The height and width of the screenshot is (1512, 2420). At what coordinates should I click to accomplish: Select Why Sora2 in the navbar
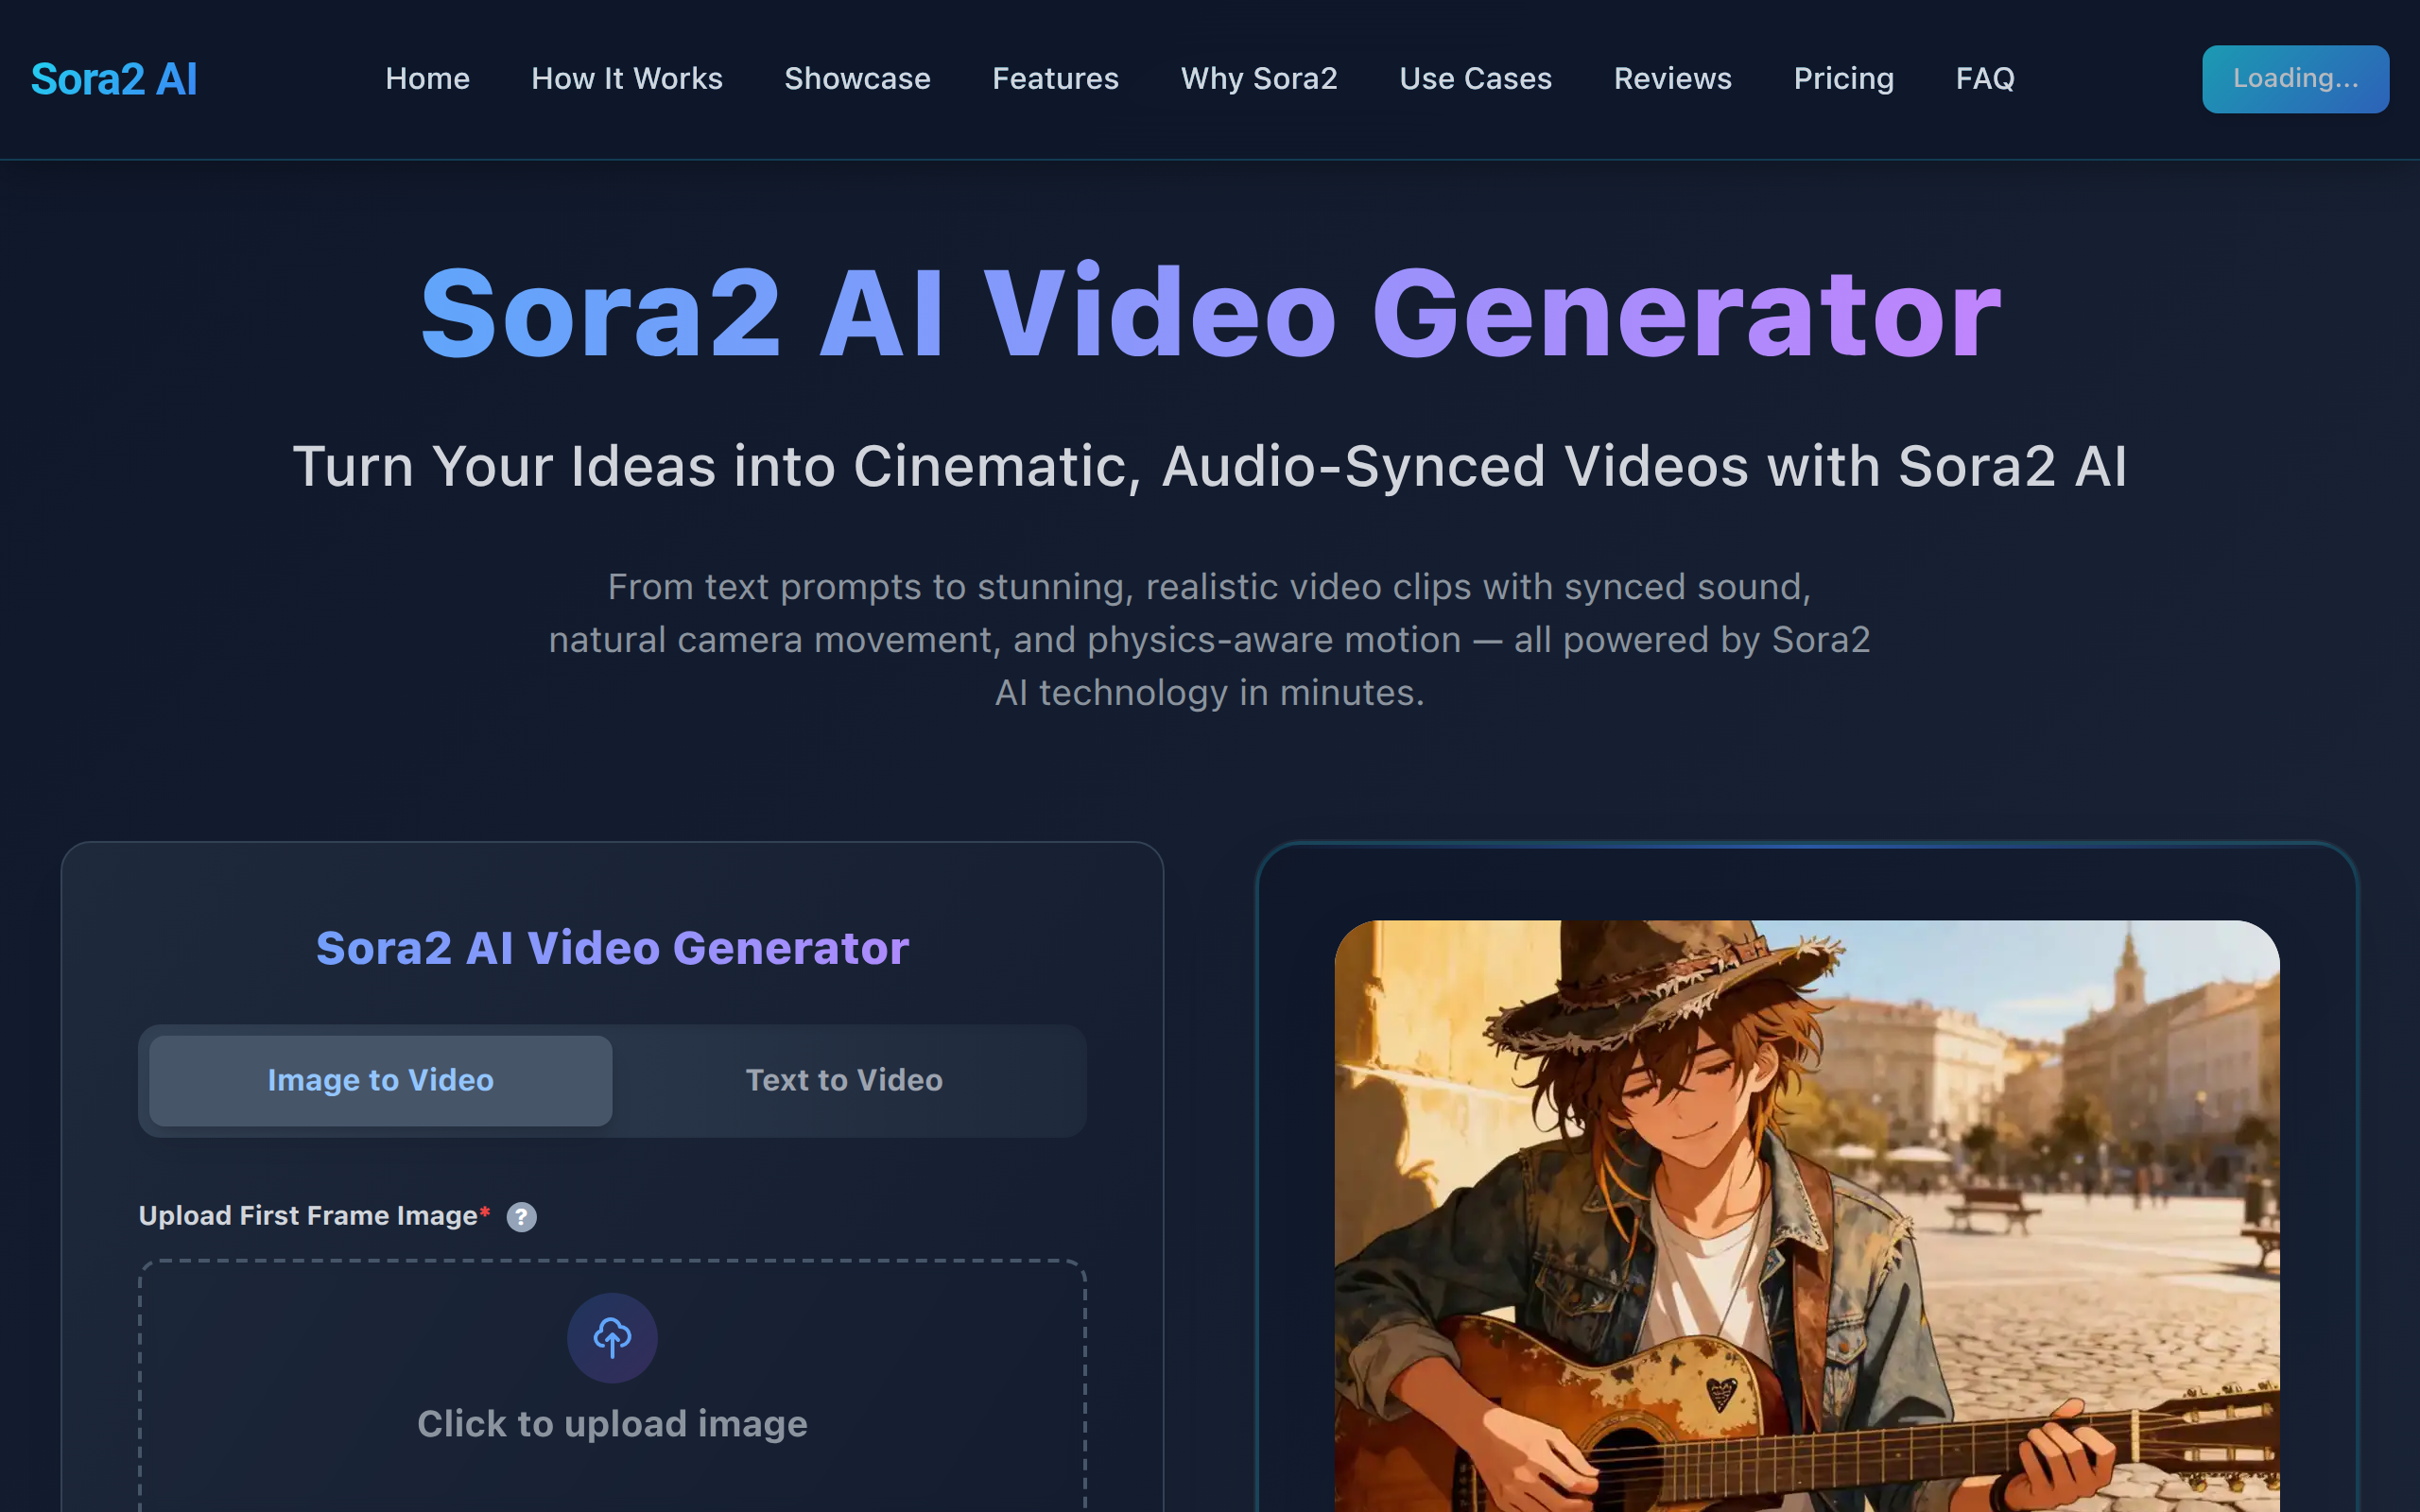click(1260, 79)
